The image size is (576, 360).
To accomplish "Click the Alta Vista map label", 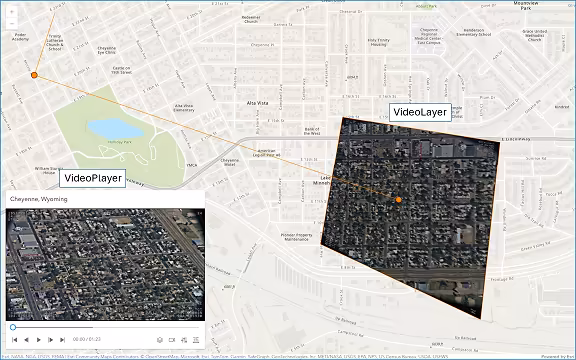I will (x=257, y=103).
